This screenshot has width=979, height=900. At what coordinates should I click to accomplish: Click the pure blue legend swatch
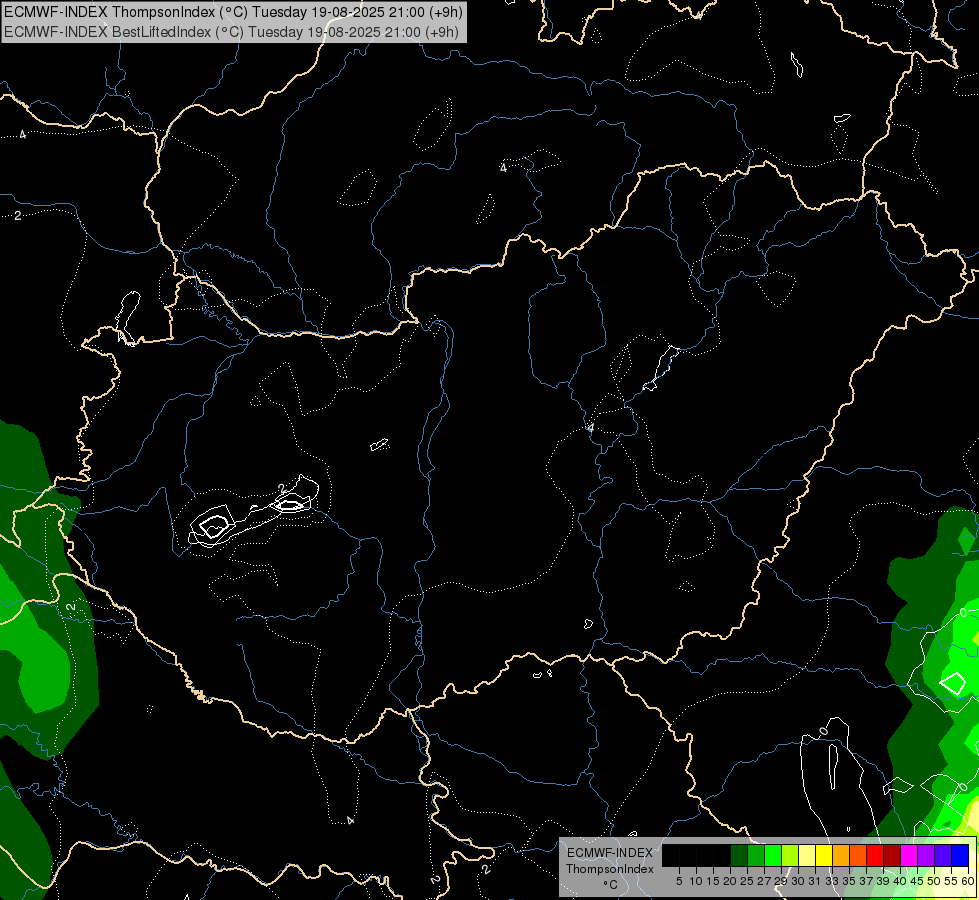960,855
